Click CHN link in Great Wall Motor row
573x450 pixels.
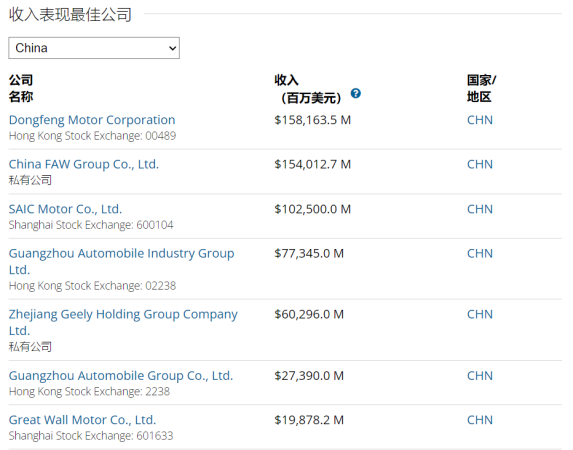click(x=480, y=420)
